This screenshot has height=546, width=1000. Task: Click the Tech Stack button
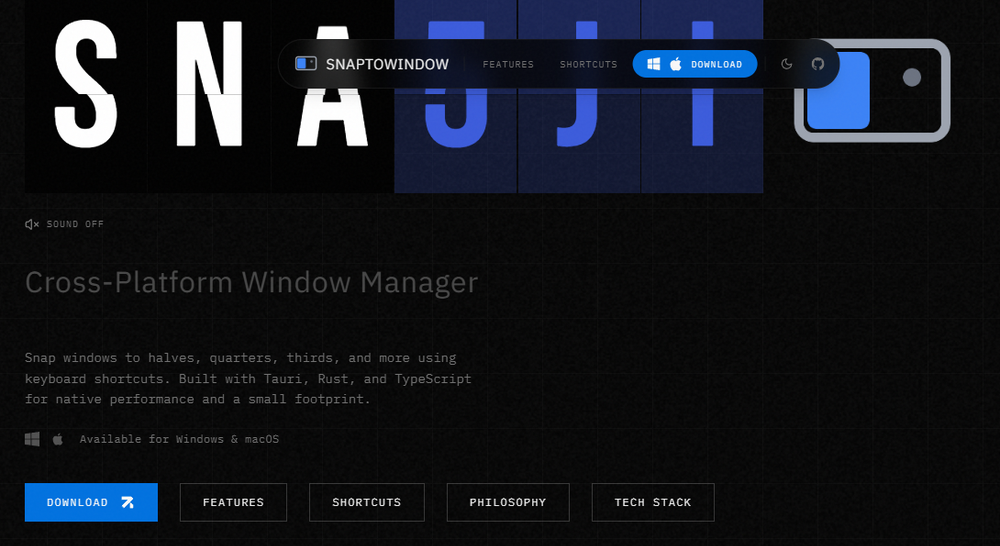click(653, 502)
